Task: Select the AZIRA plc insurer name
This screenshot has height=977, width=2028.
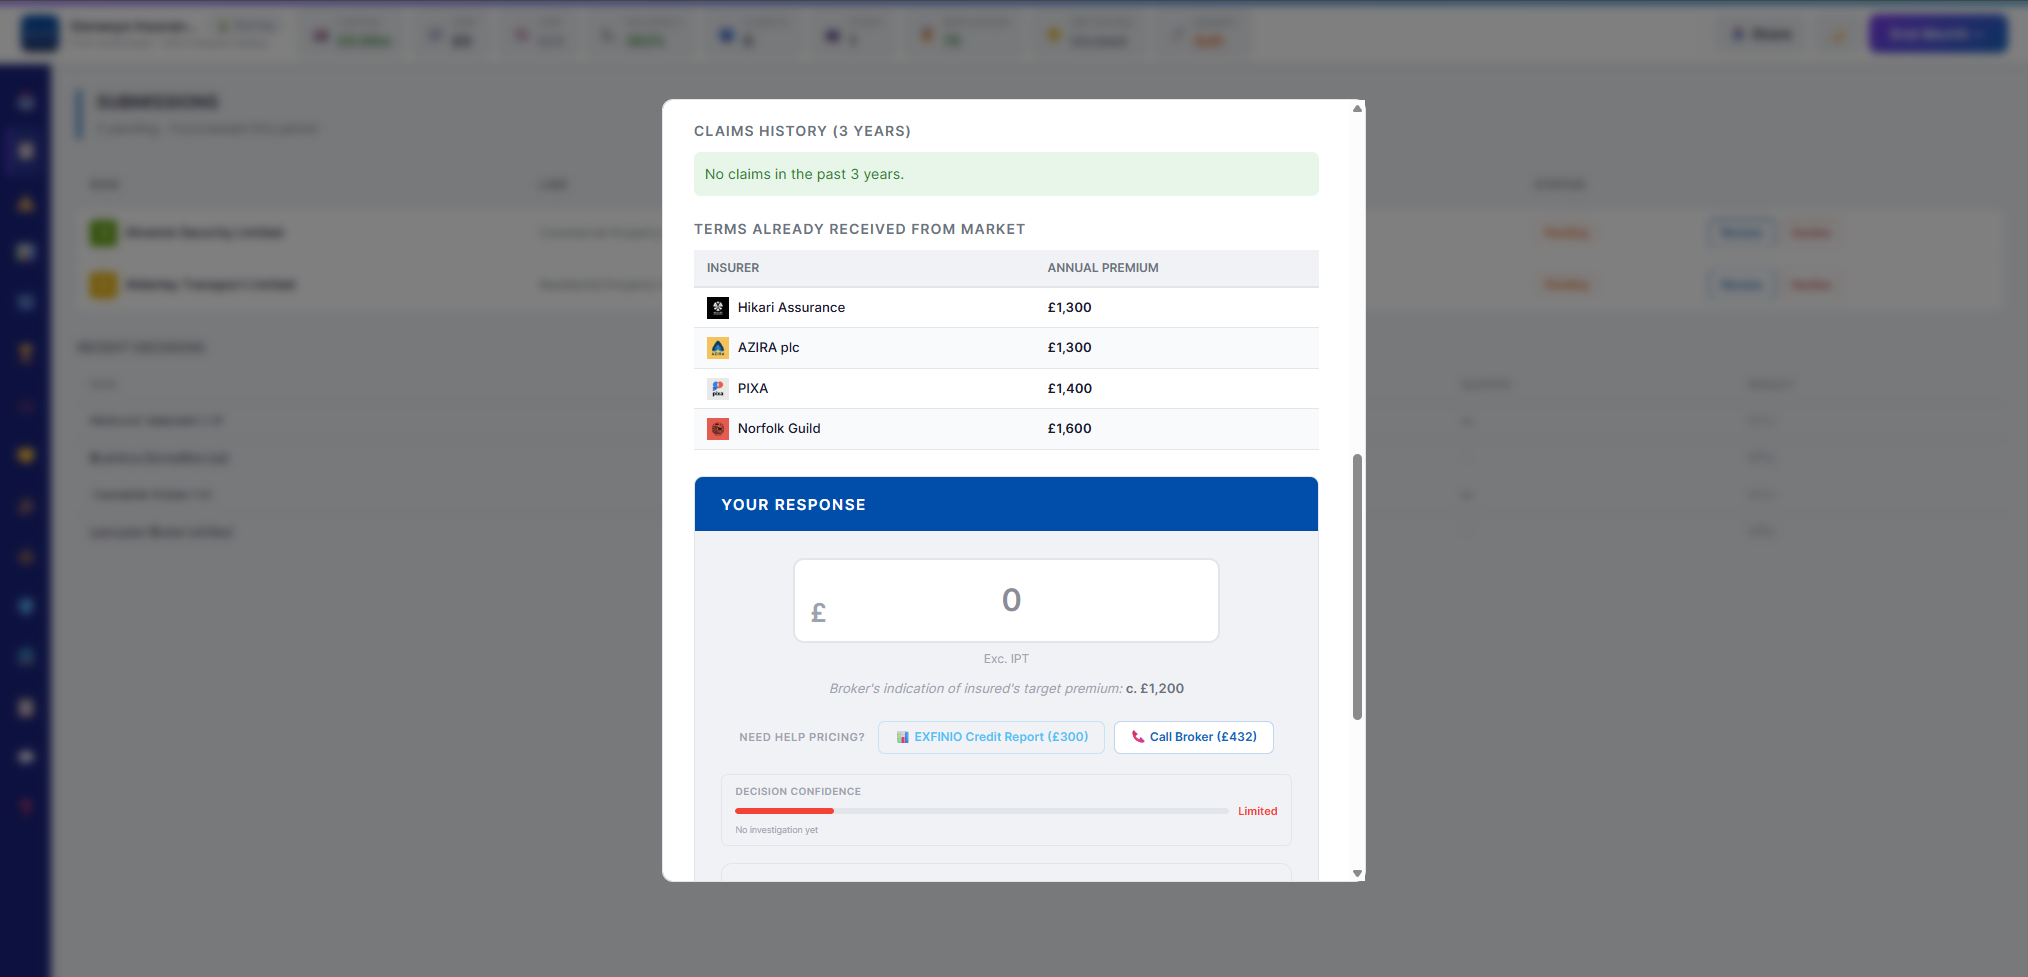Action: click(768, 348)
